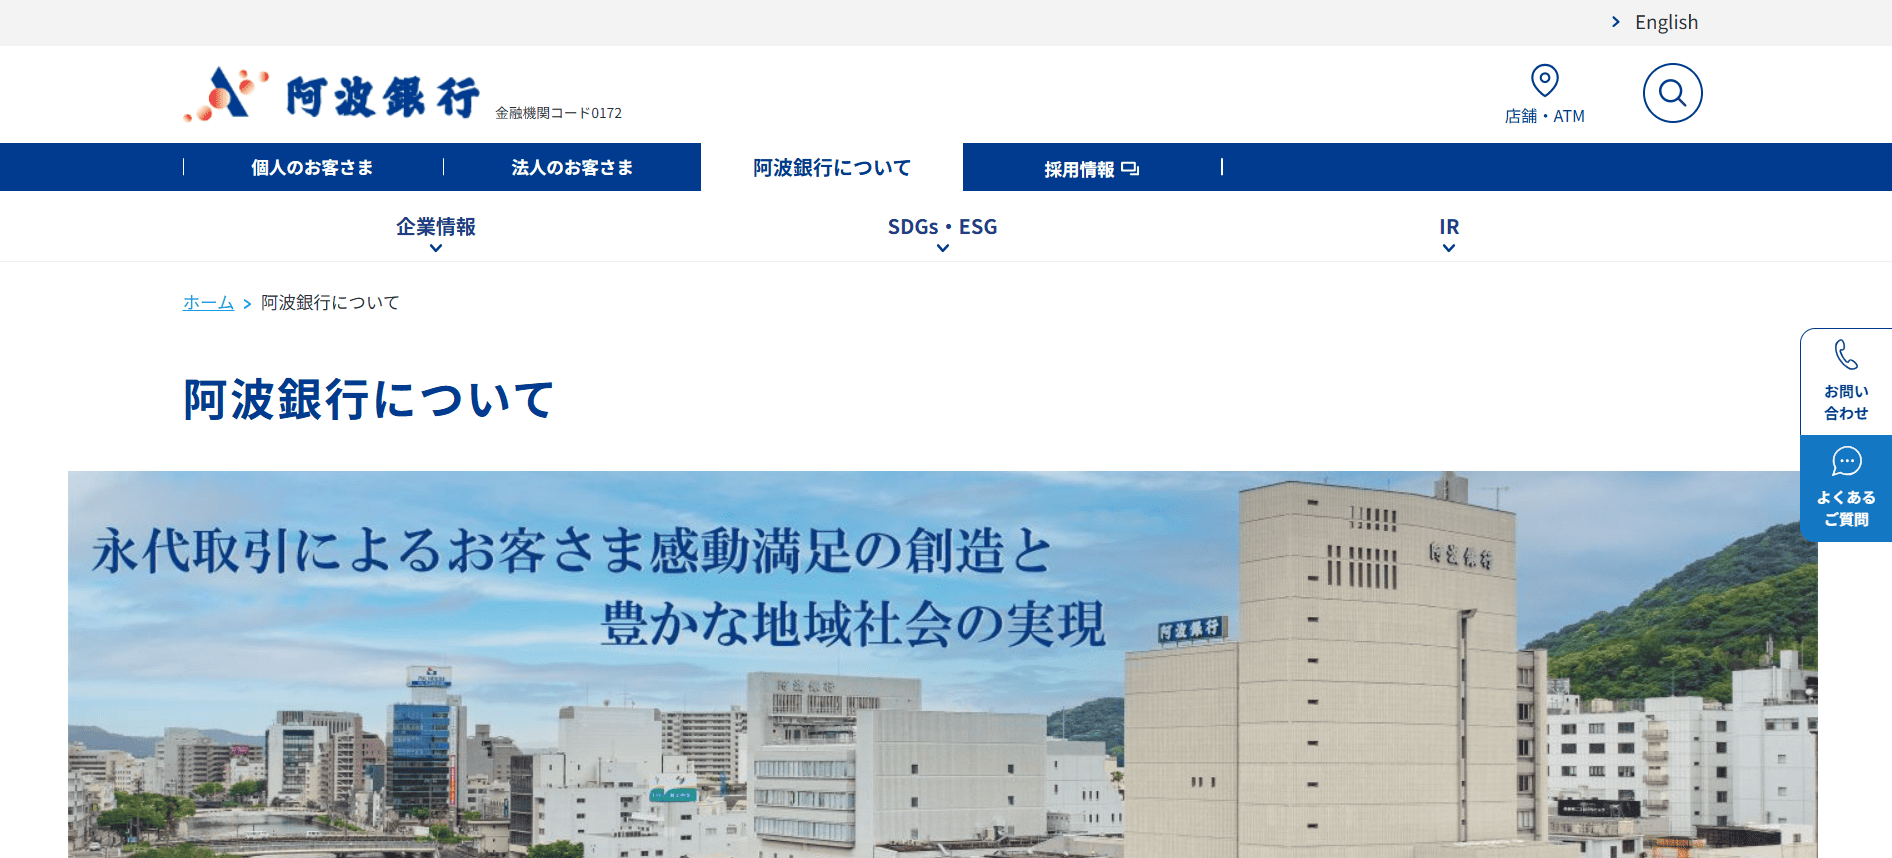Open the よくあるご質問 side button

[x=1846, y=488]
